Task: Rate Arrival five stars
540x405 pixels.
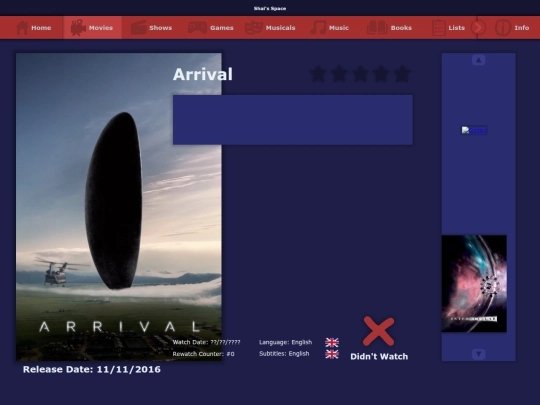Action: click(402, 74)
